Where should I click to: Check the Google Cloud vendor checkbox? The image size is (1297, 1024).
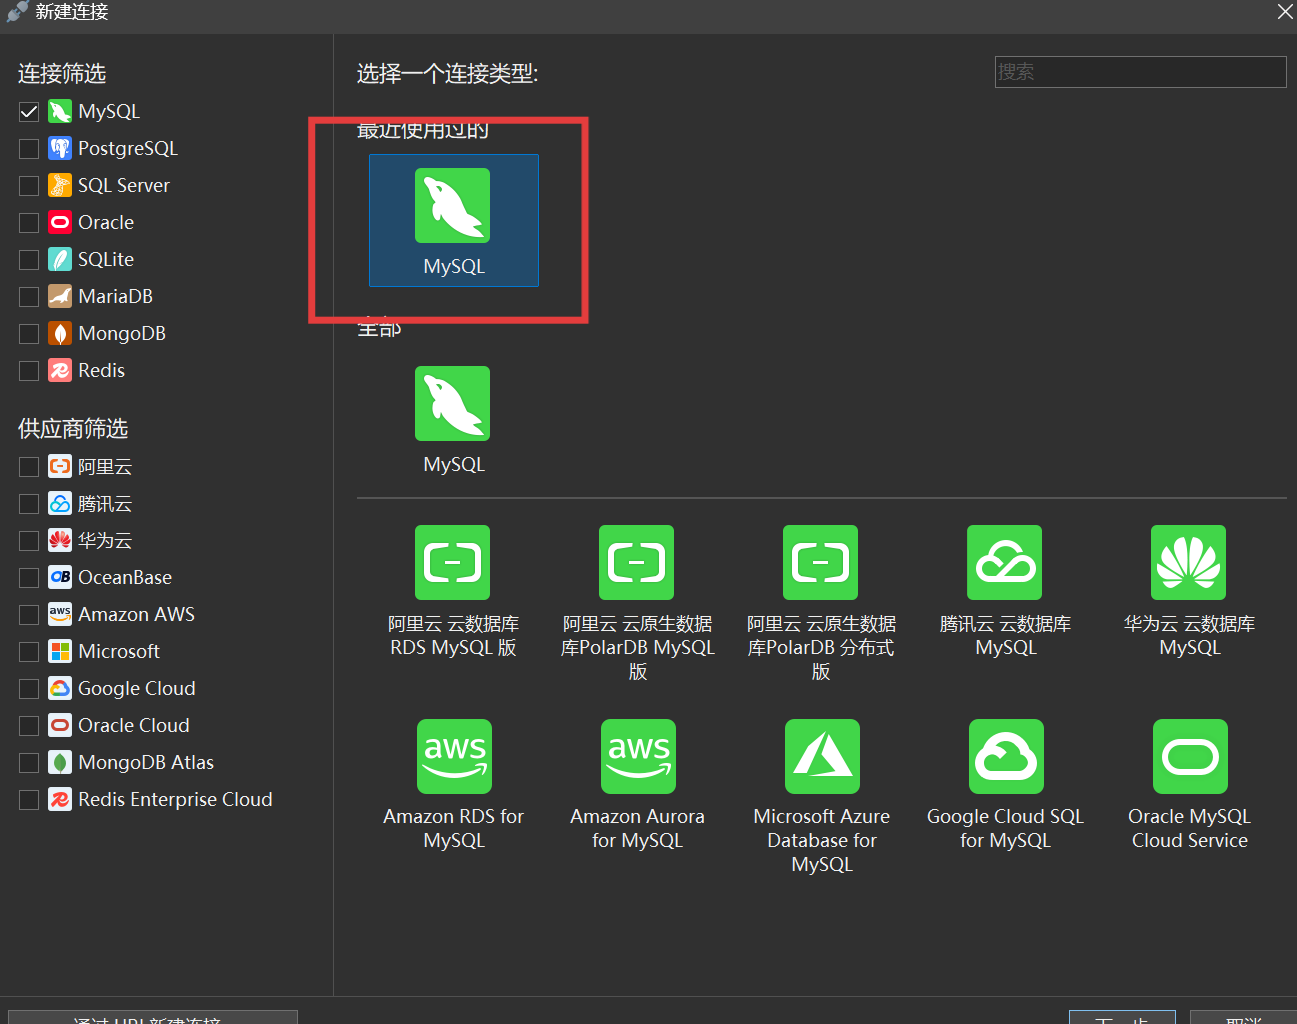click(29, 689)
